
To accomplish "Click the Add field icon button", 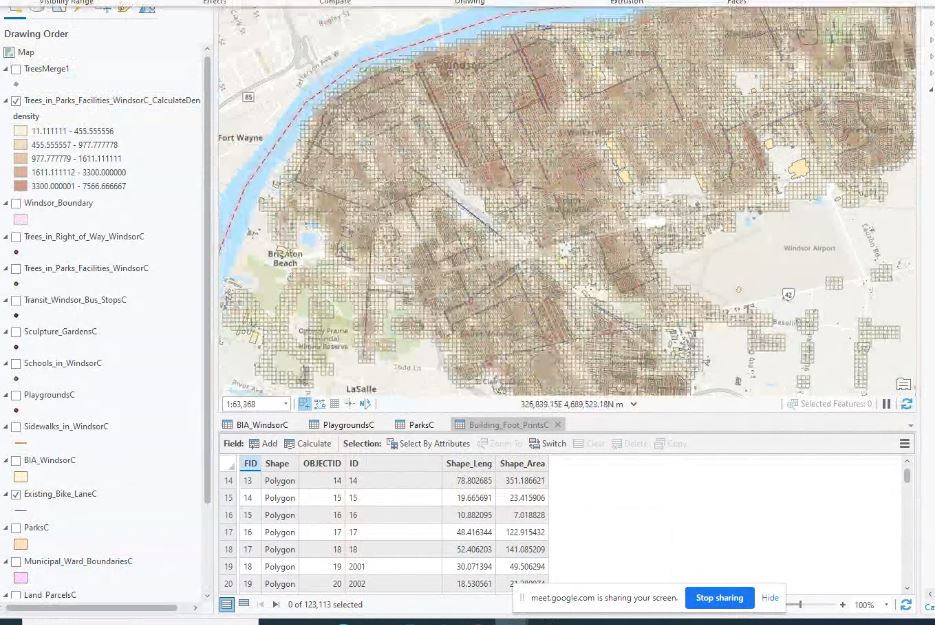I will coord(263,444).
